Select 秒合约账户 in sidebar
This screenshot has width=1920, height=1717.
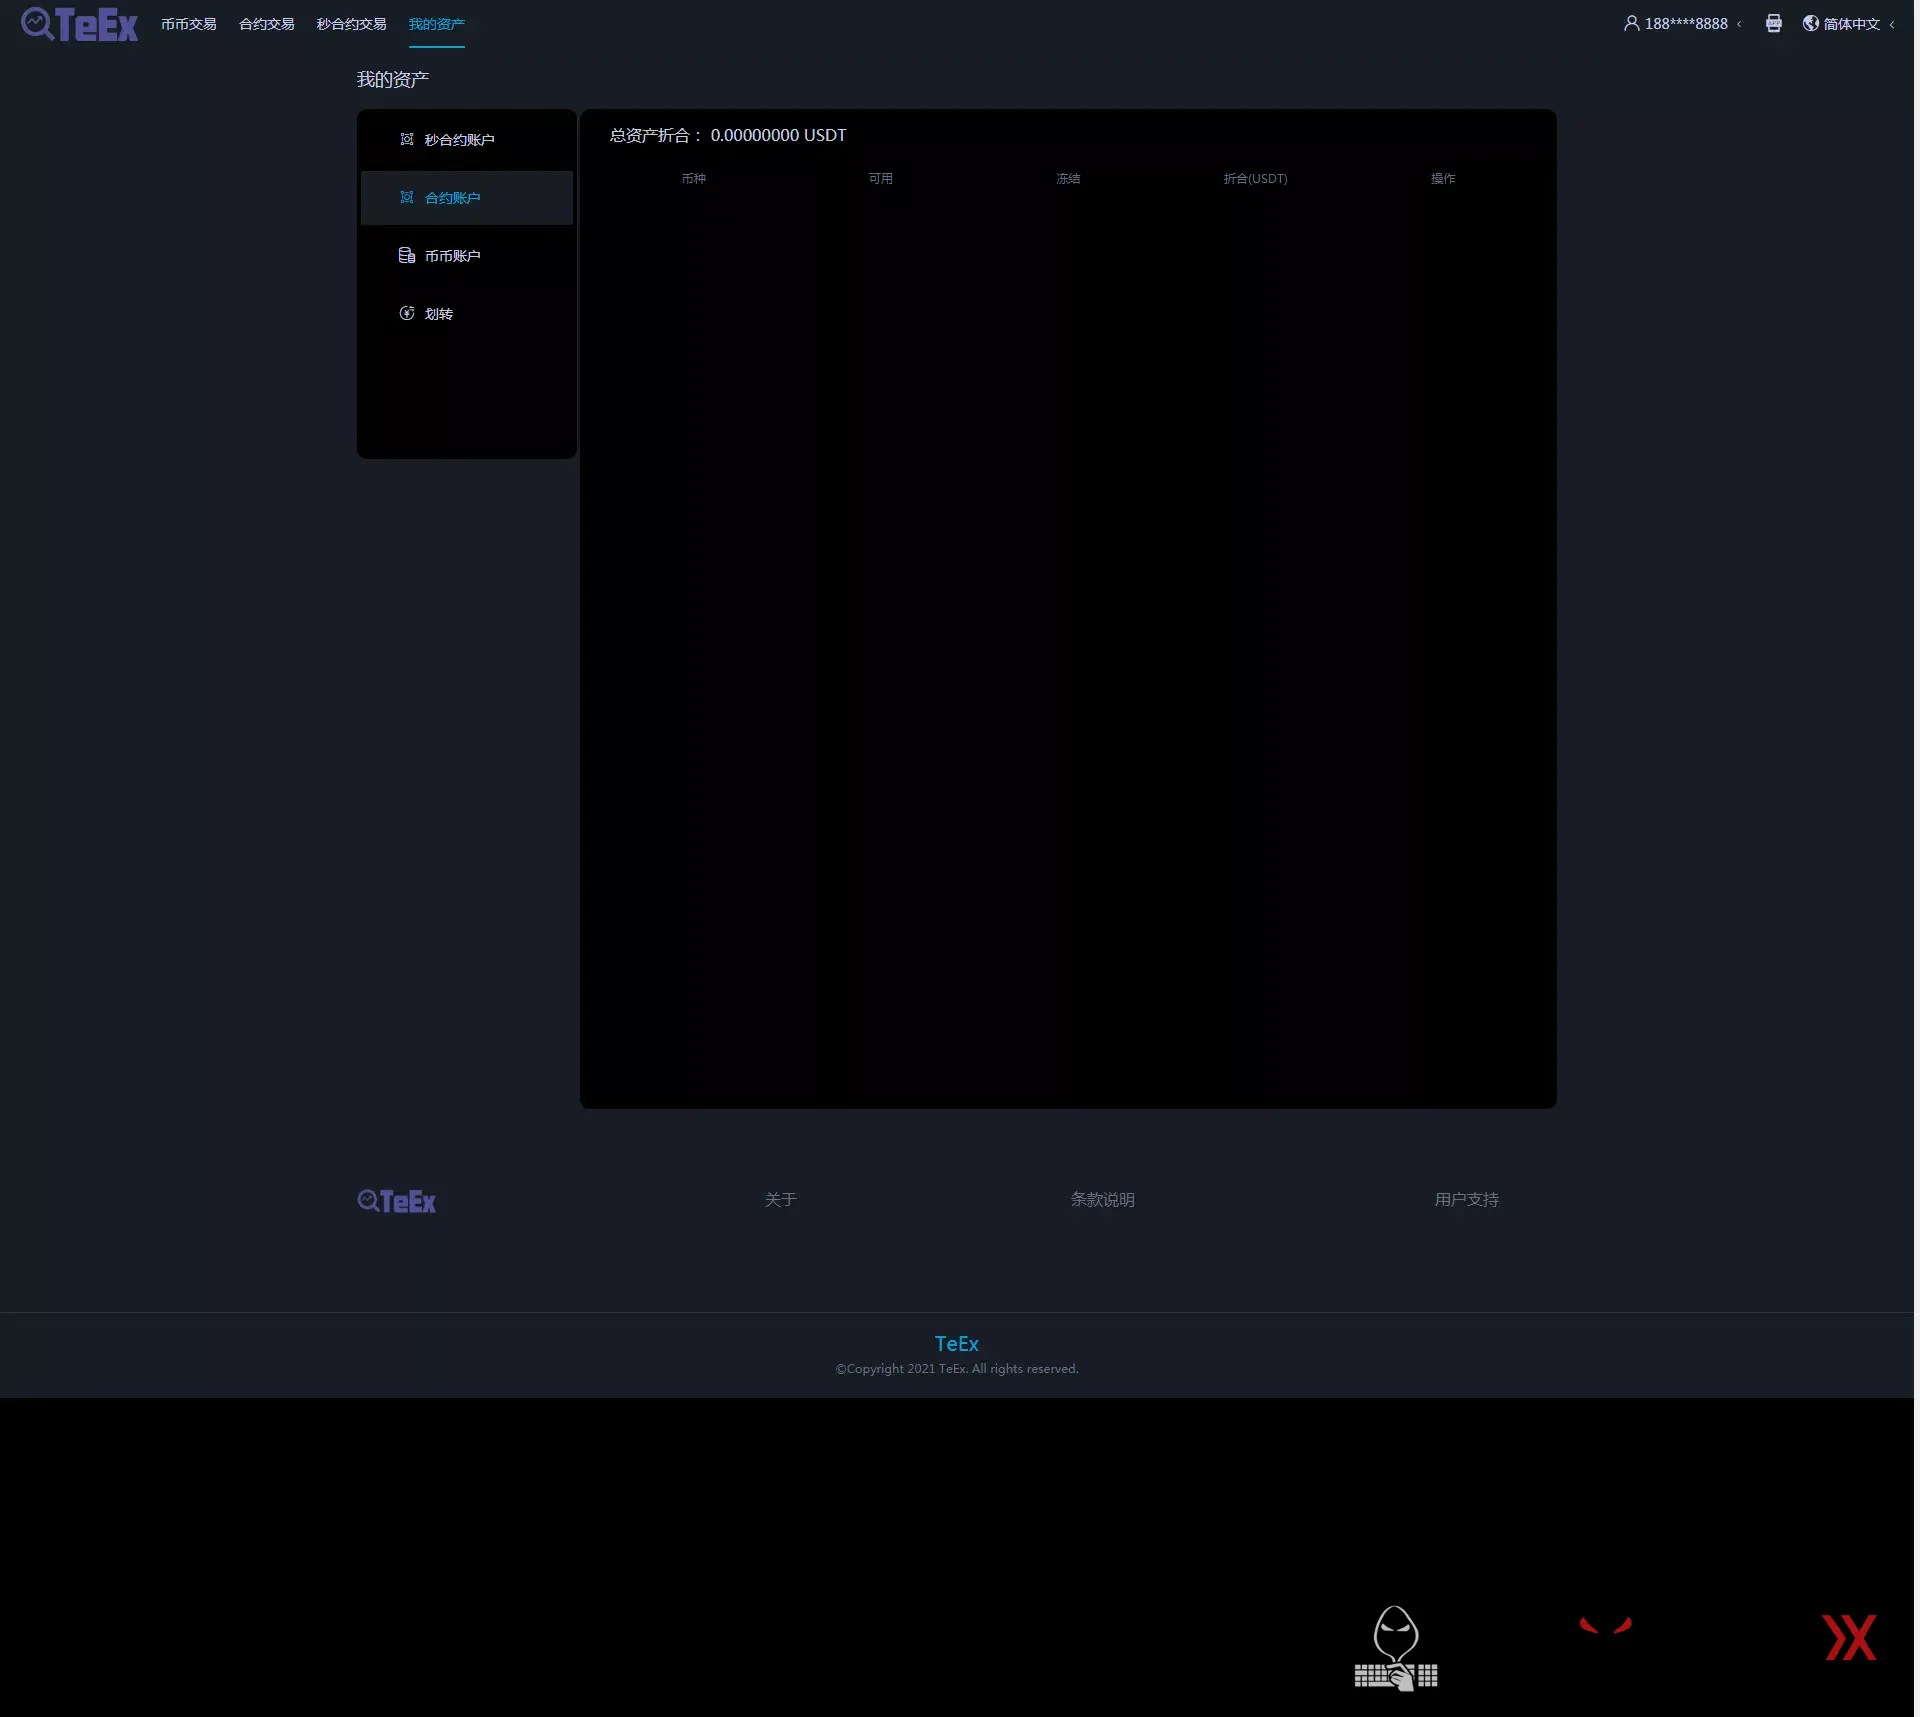[x=459, y=140]
